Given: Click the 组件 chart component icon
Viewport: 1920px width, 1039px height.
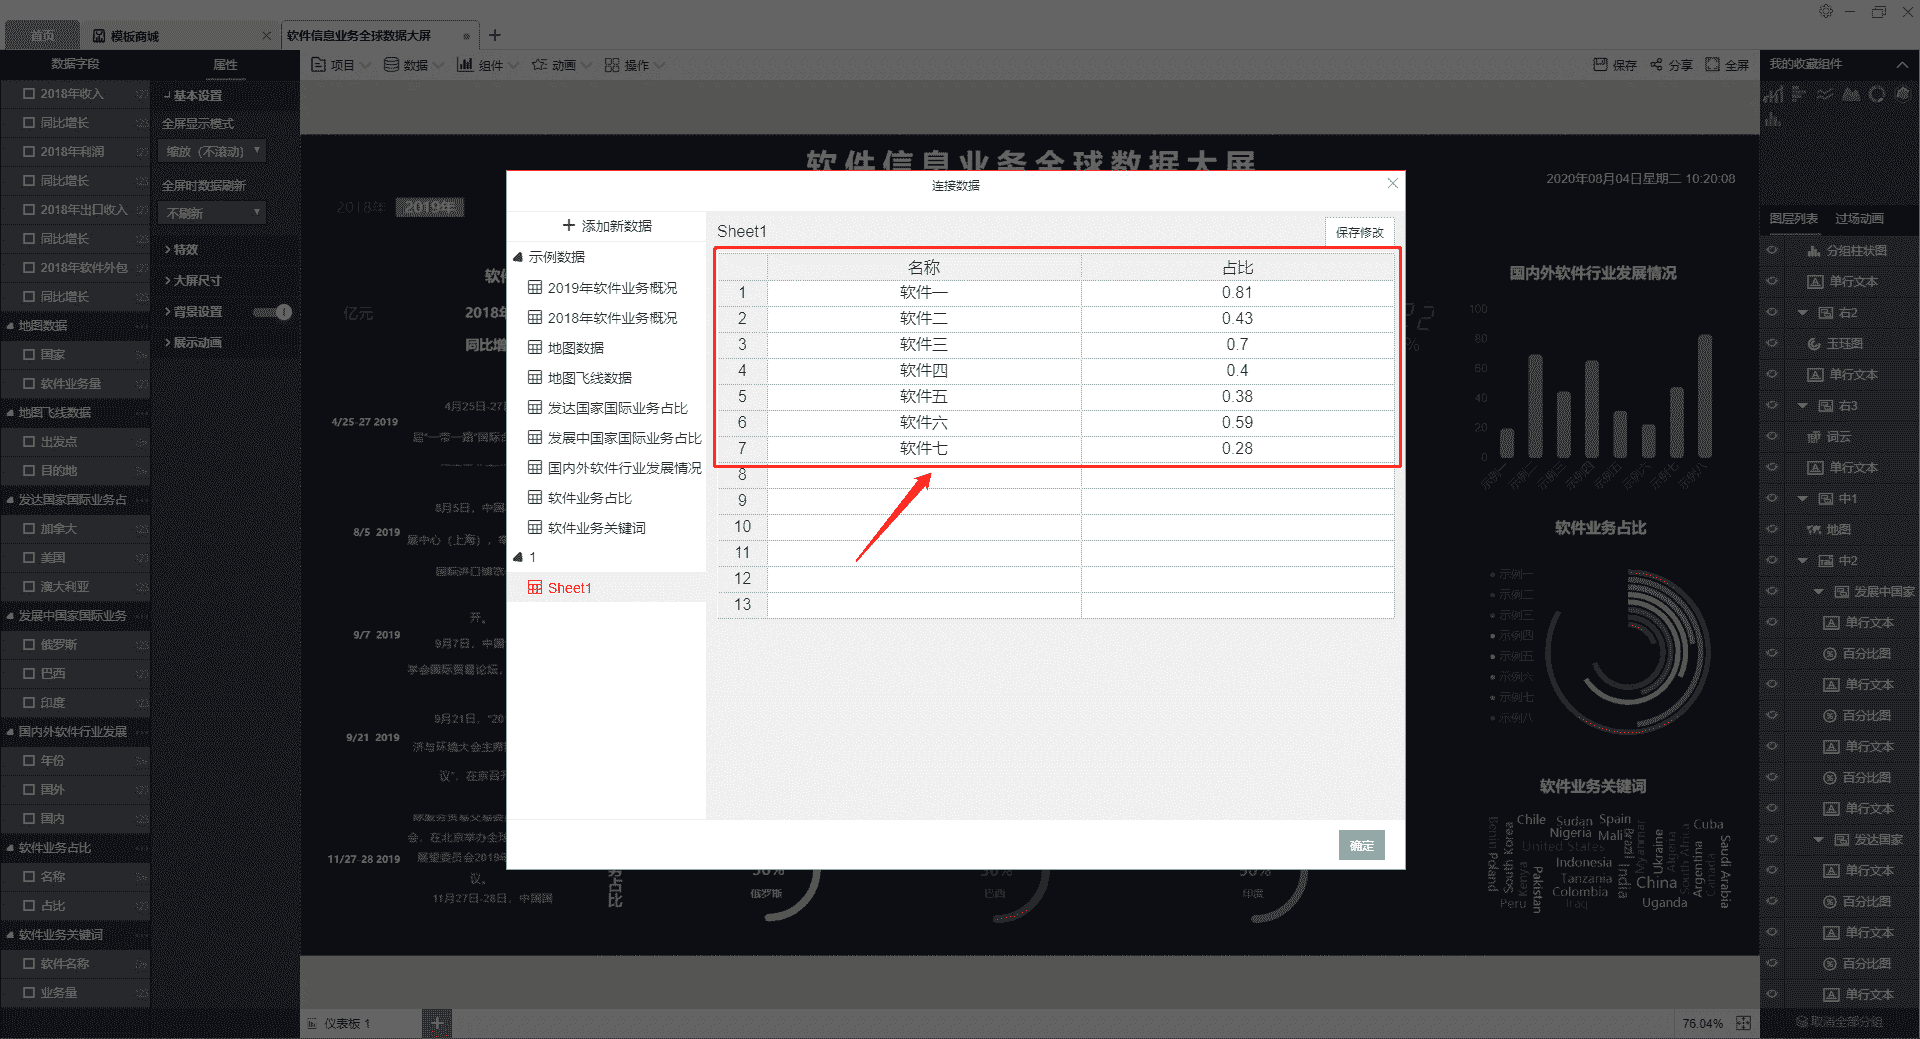Looking at the screenshot, I should click(x=465, y=65).
